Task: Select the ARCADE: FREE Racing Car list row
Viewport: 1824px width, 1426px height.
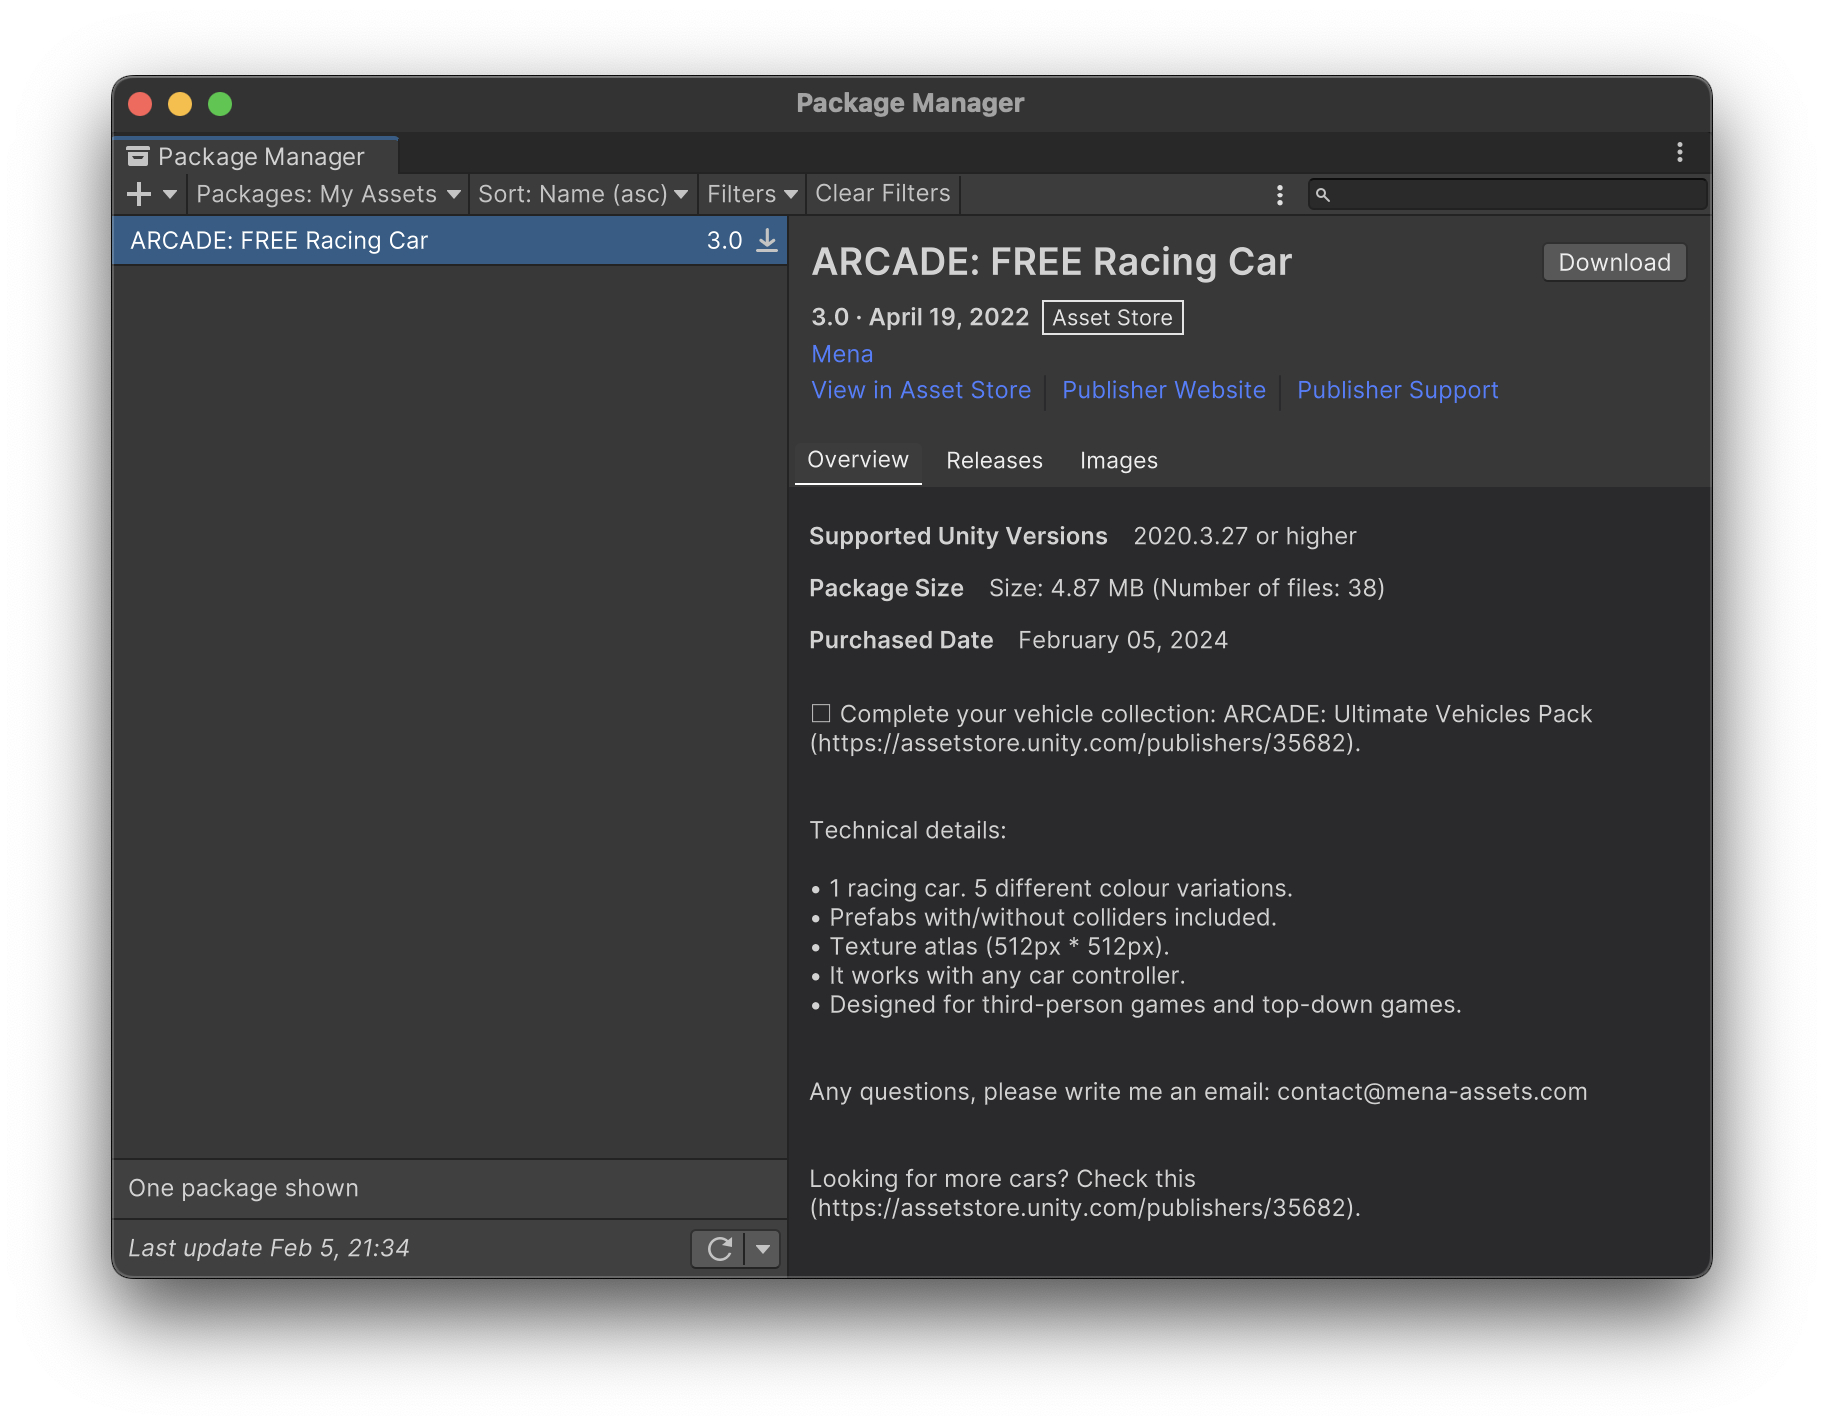Action: 450,241
